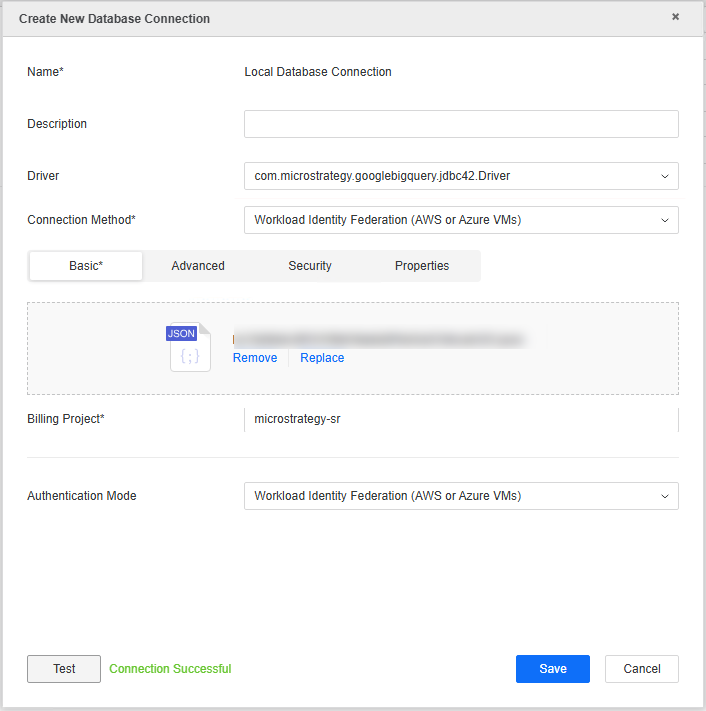Click the JSON file icon

(x=189, y=348)
